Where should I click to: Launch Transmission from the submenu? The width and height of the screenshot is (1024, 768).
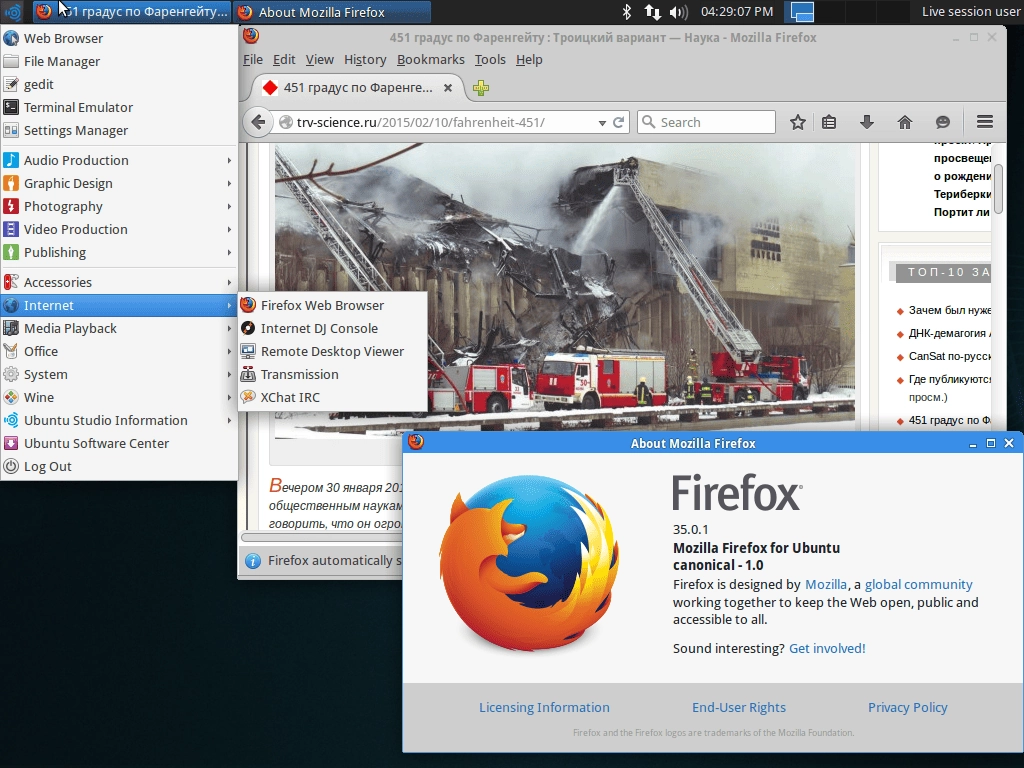tap(332, 374)
